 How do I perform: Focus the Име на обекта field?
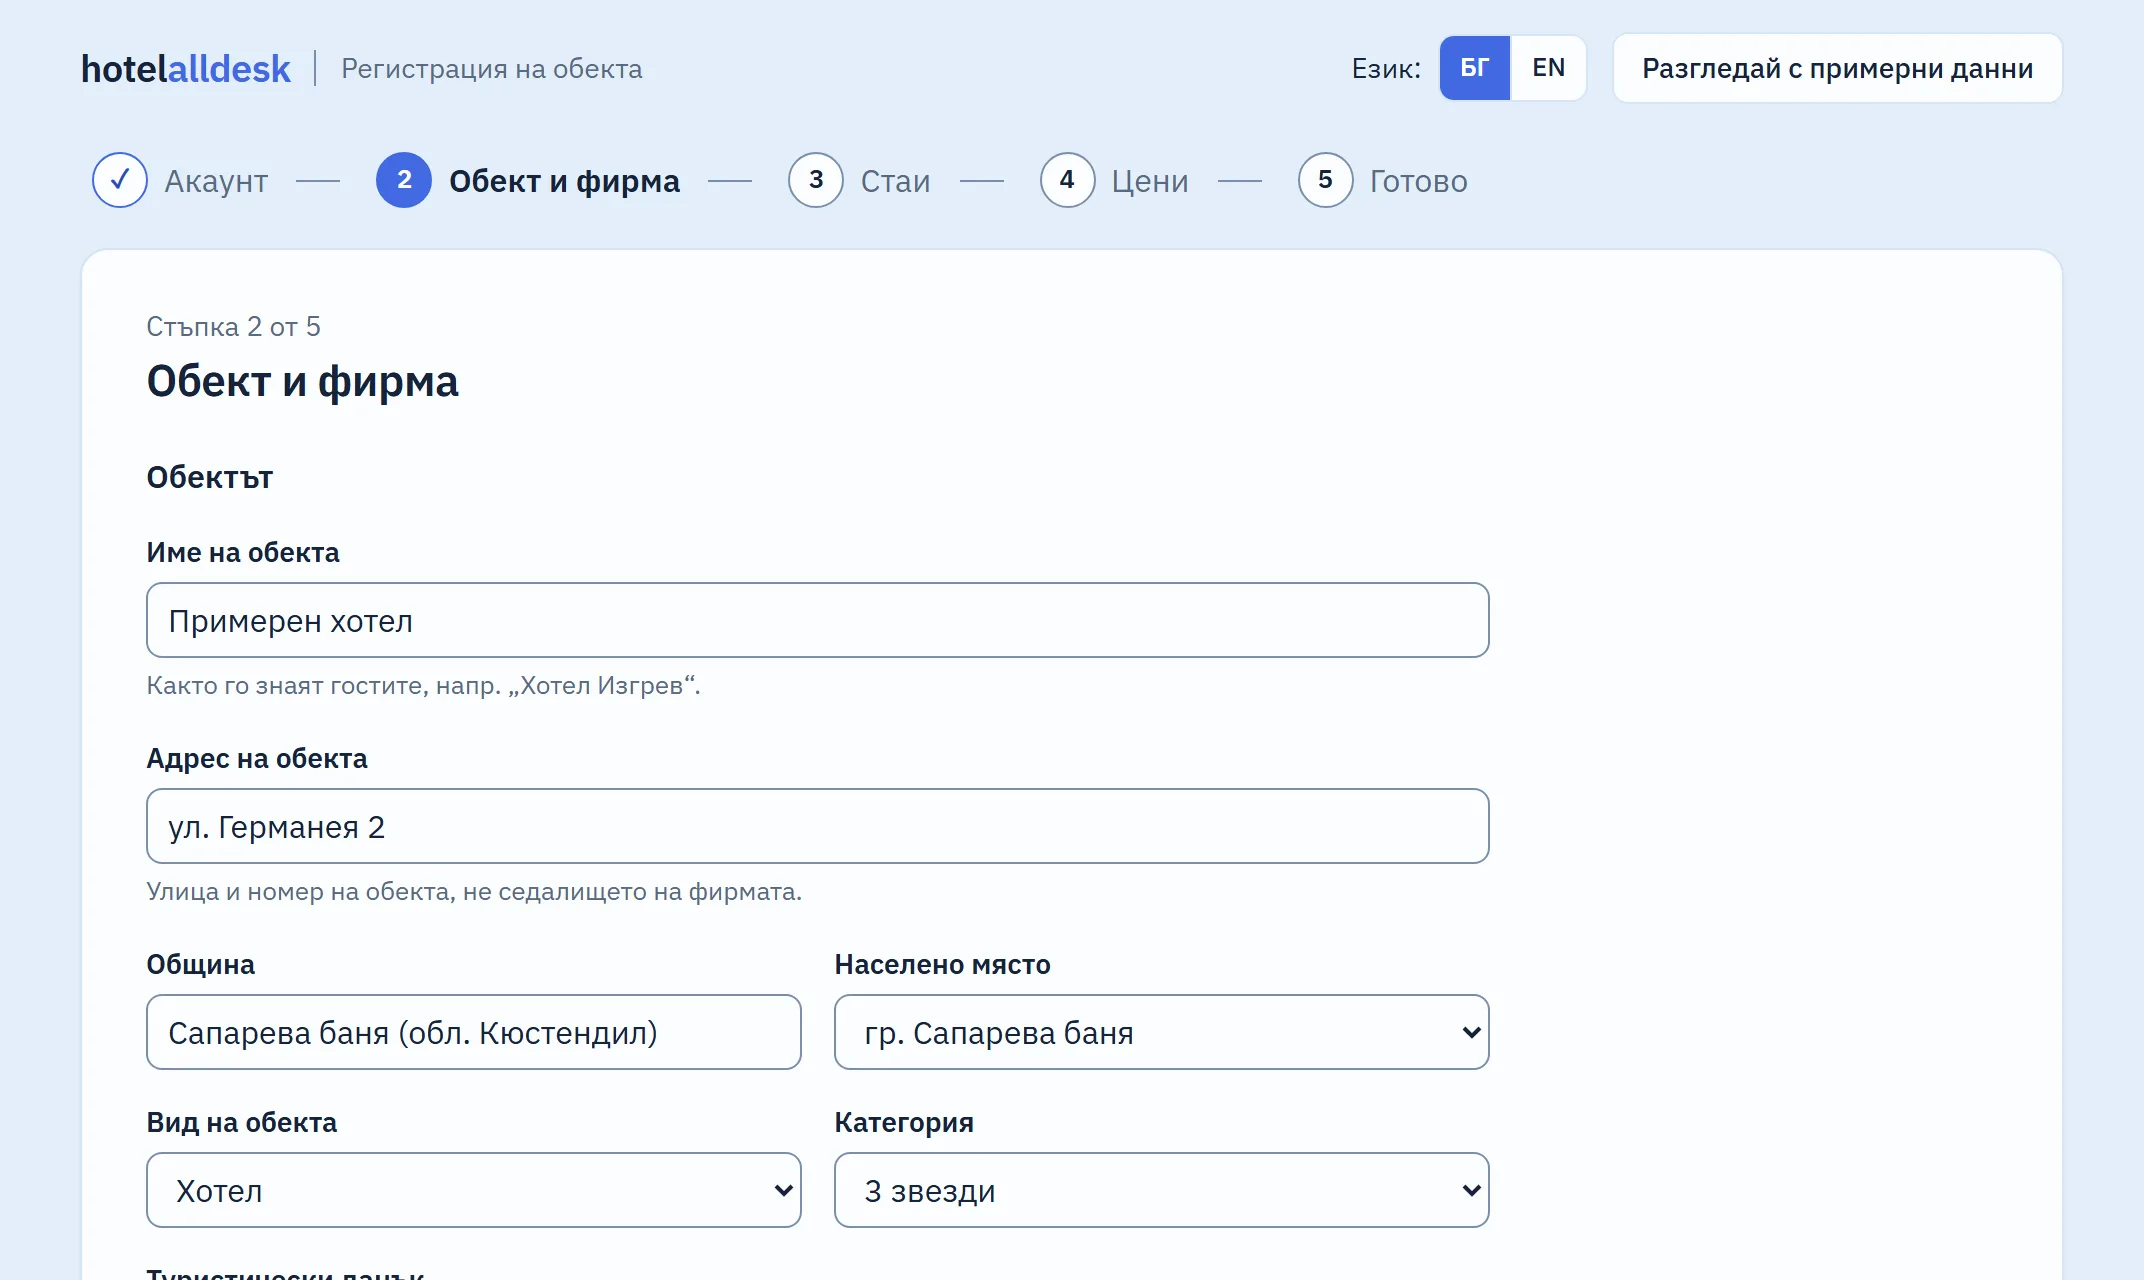click(818, 620)
